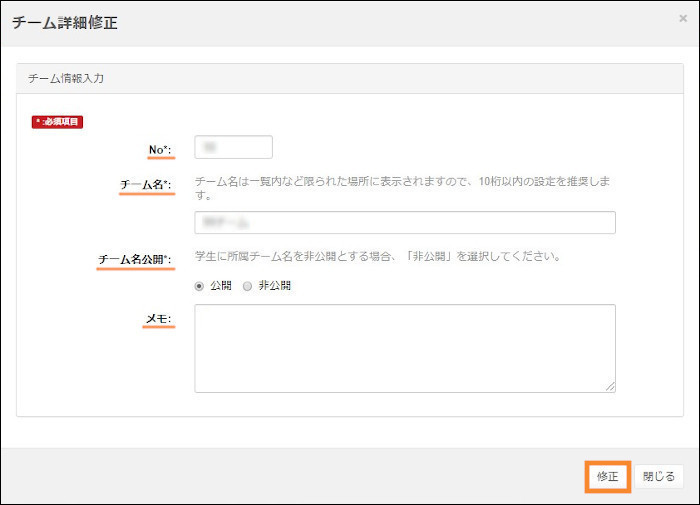The height and width of the screenshot is (505, 700).
Task: Click the 非公開 option label text
Action: [x=275, y=286]
